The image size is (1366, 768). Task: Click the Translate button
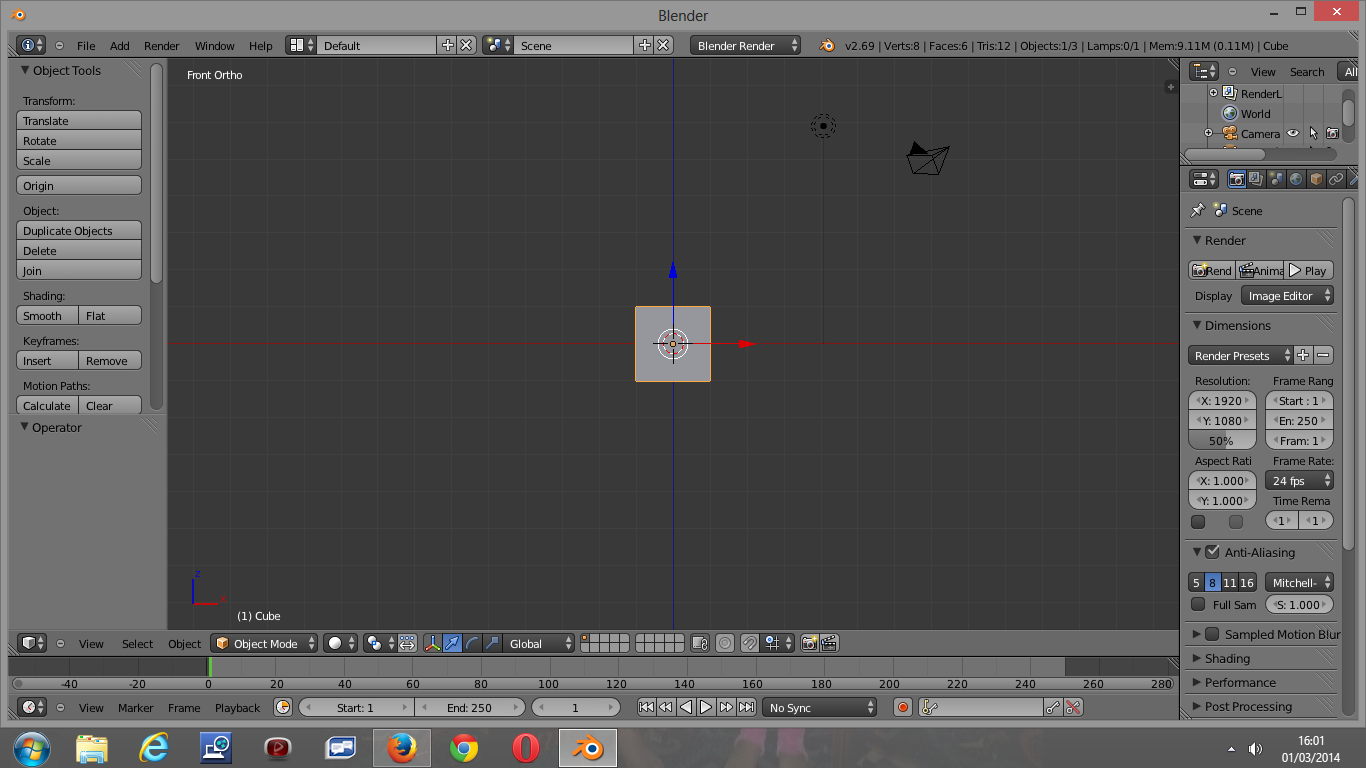coord(79,120)
